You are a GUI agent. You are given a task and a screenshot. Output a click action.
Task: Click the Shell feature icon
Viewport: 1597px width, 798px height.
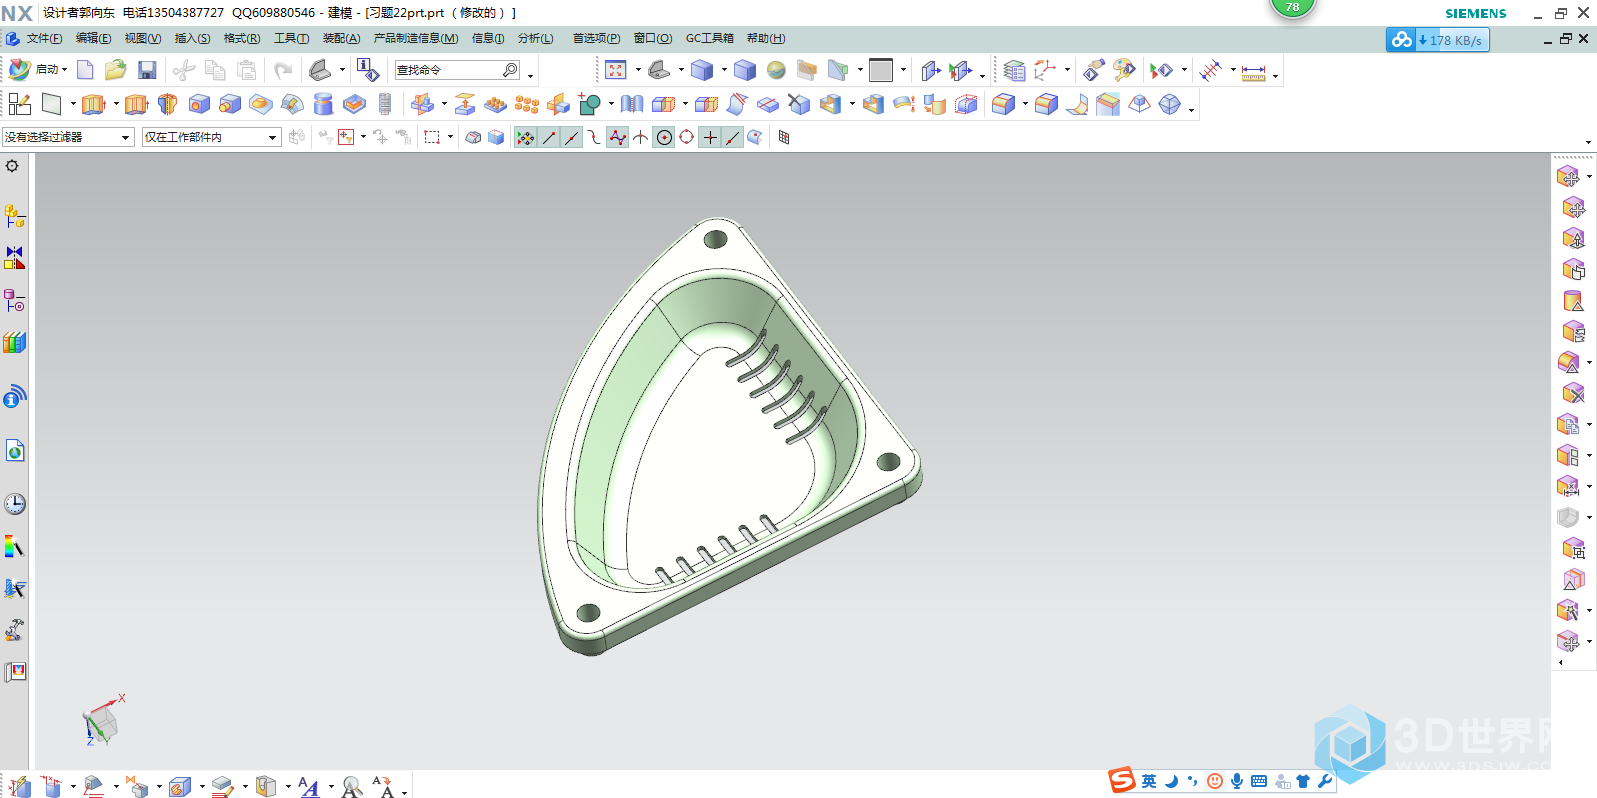coord(830,104)
